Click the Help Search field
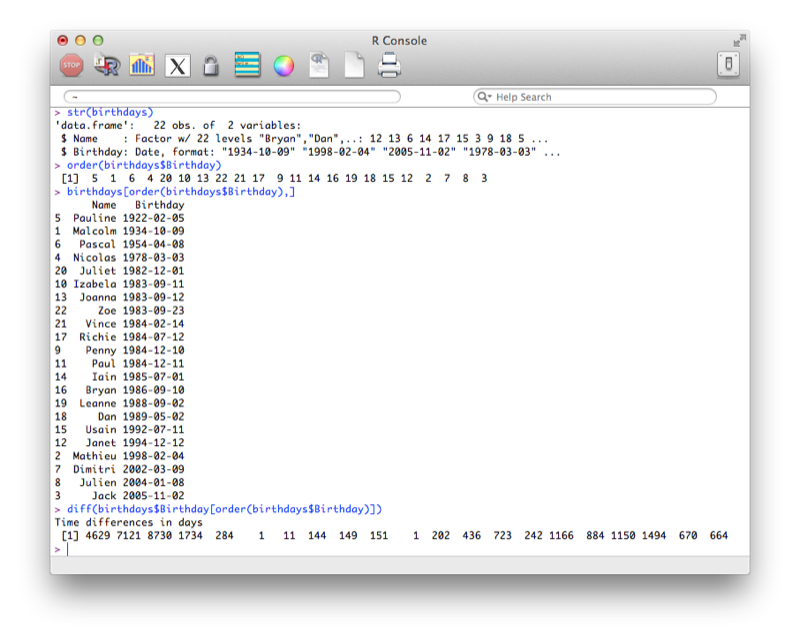The height and width of the screenshot is (644, 800). point(594,97)
